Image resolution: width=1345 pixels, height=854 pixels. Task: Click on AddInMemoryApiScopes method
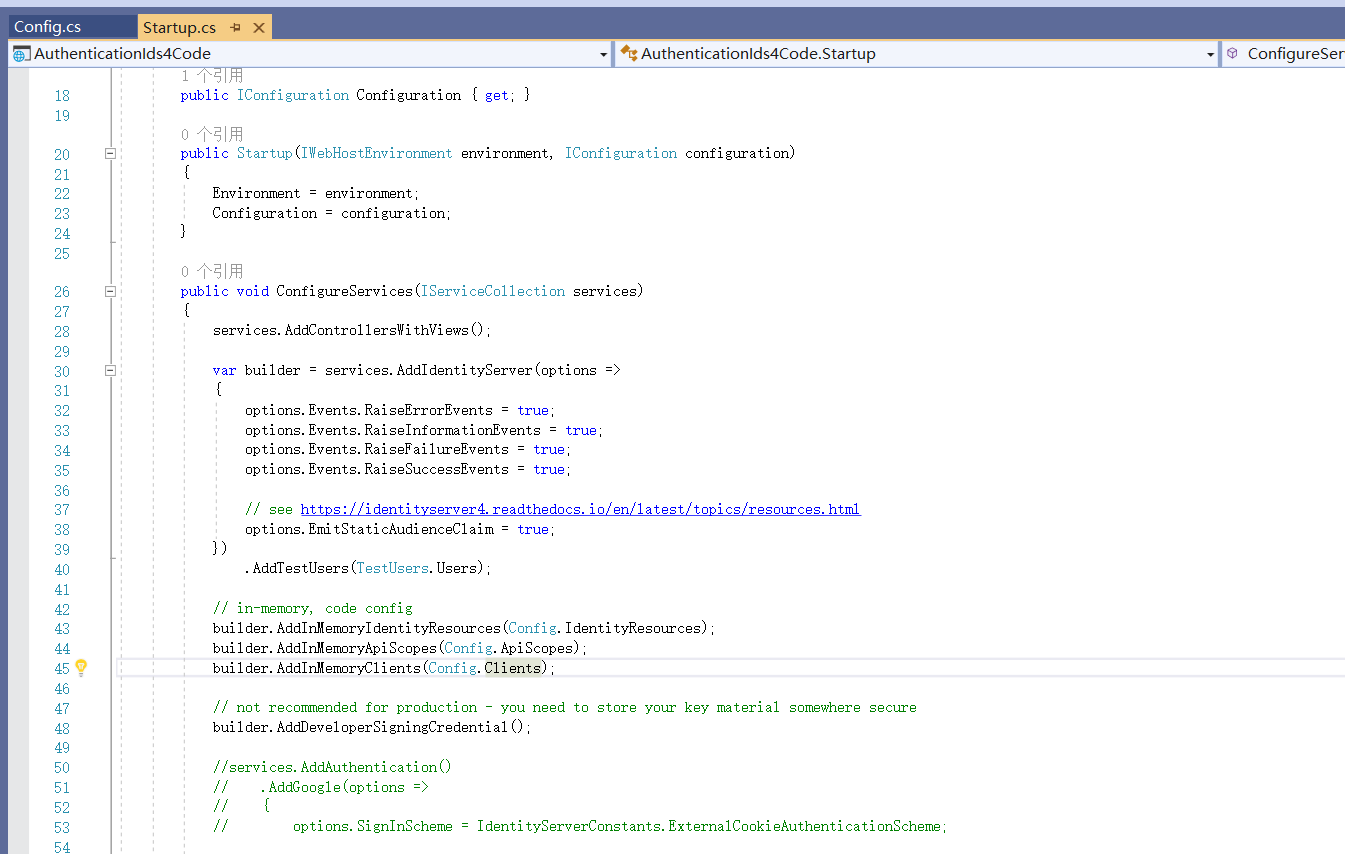[356, 648]
